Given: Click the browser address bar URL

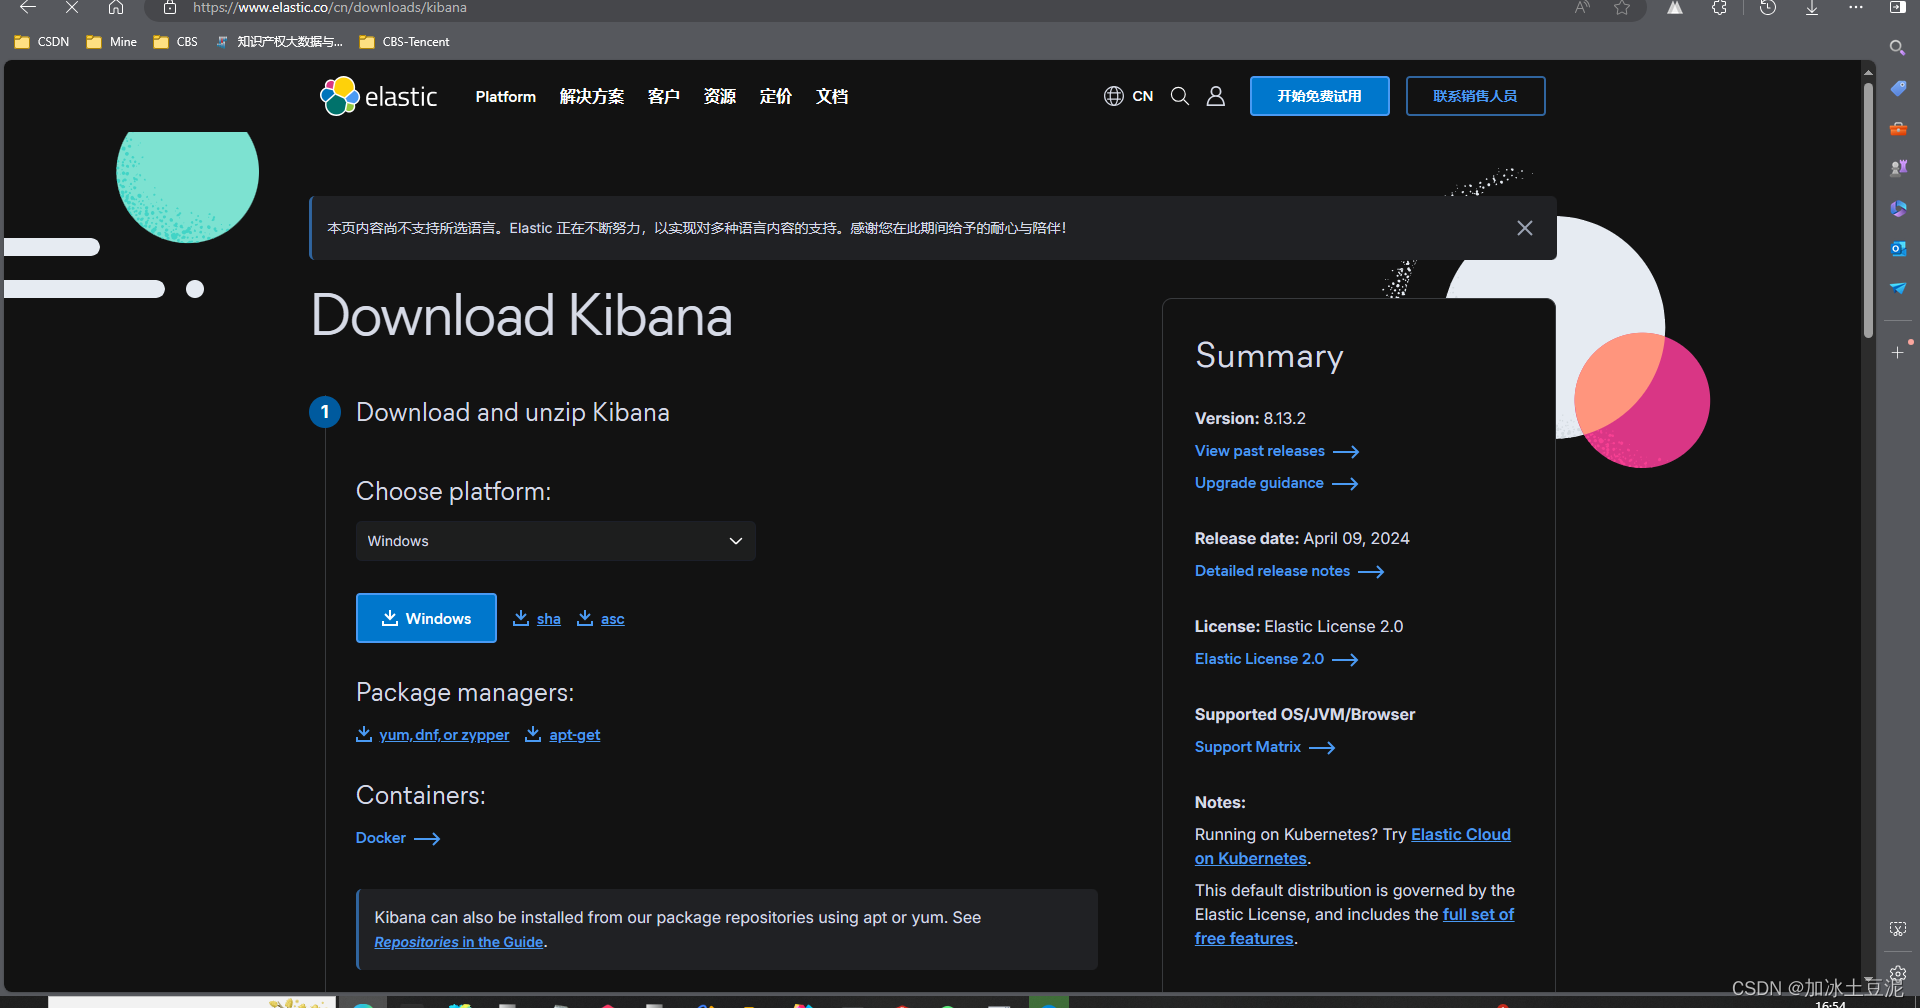Looking at the screenshot, I should coord(330,7).
